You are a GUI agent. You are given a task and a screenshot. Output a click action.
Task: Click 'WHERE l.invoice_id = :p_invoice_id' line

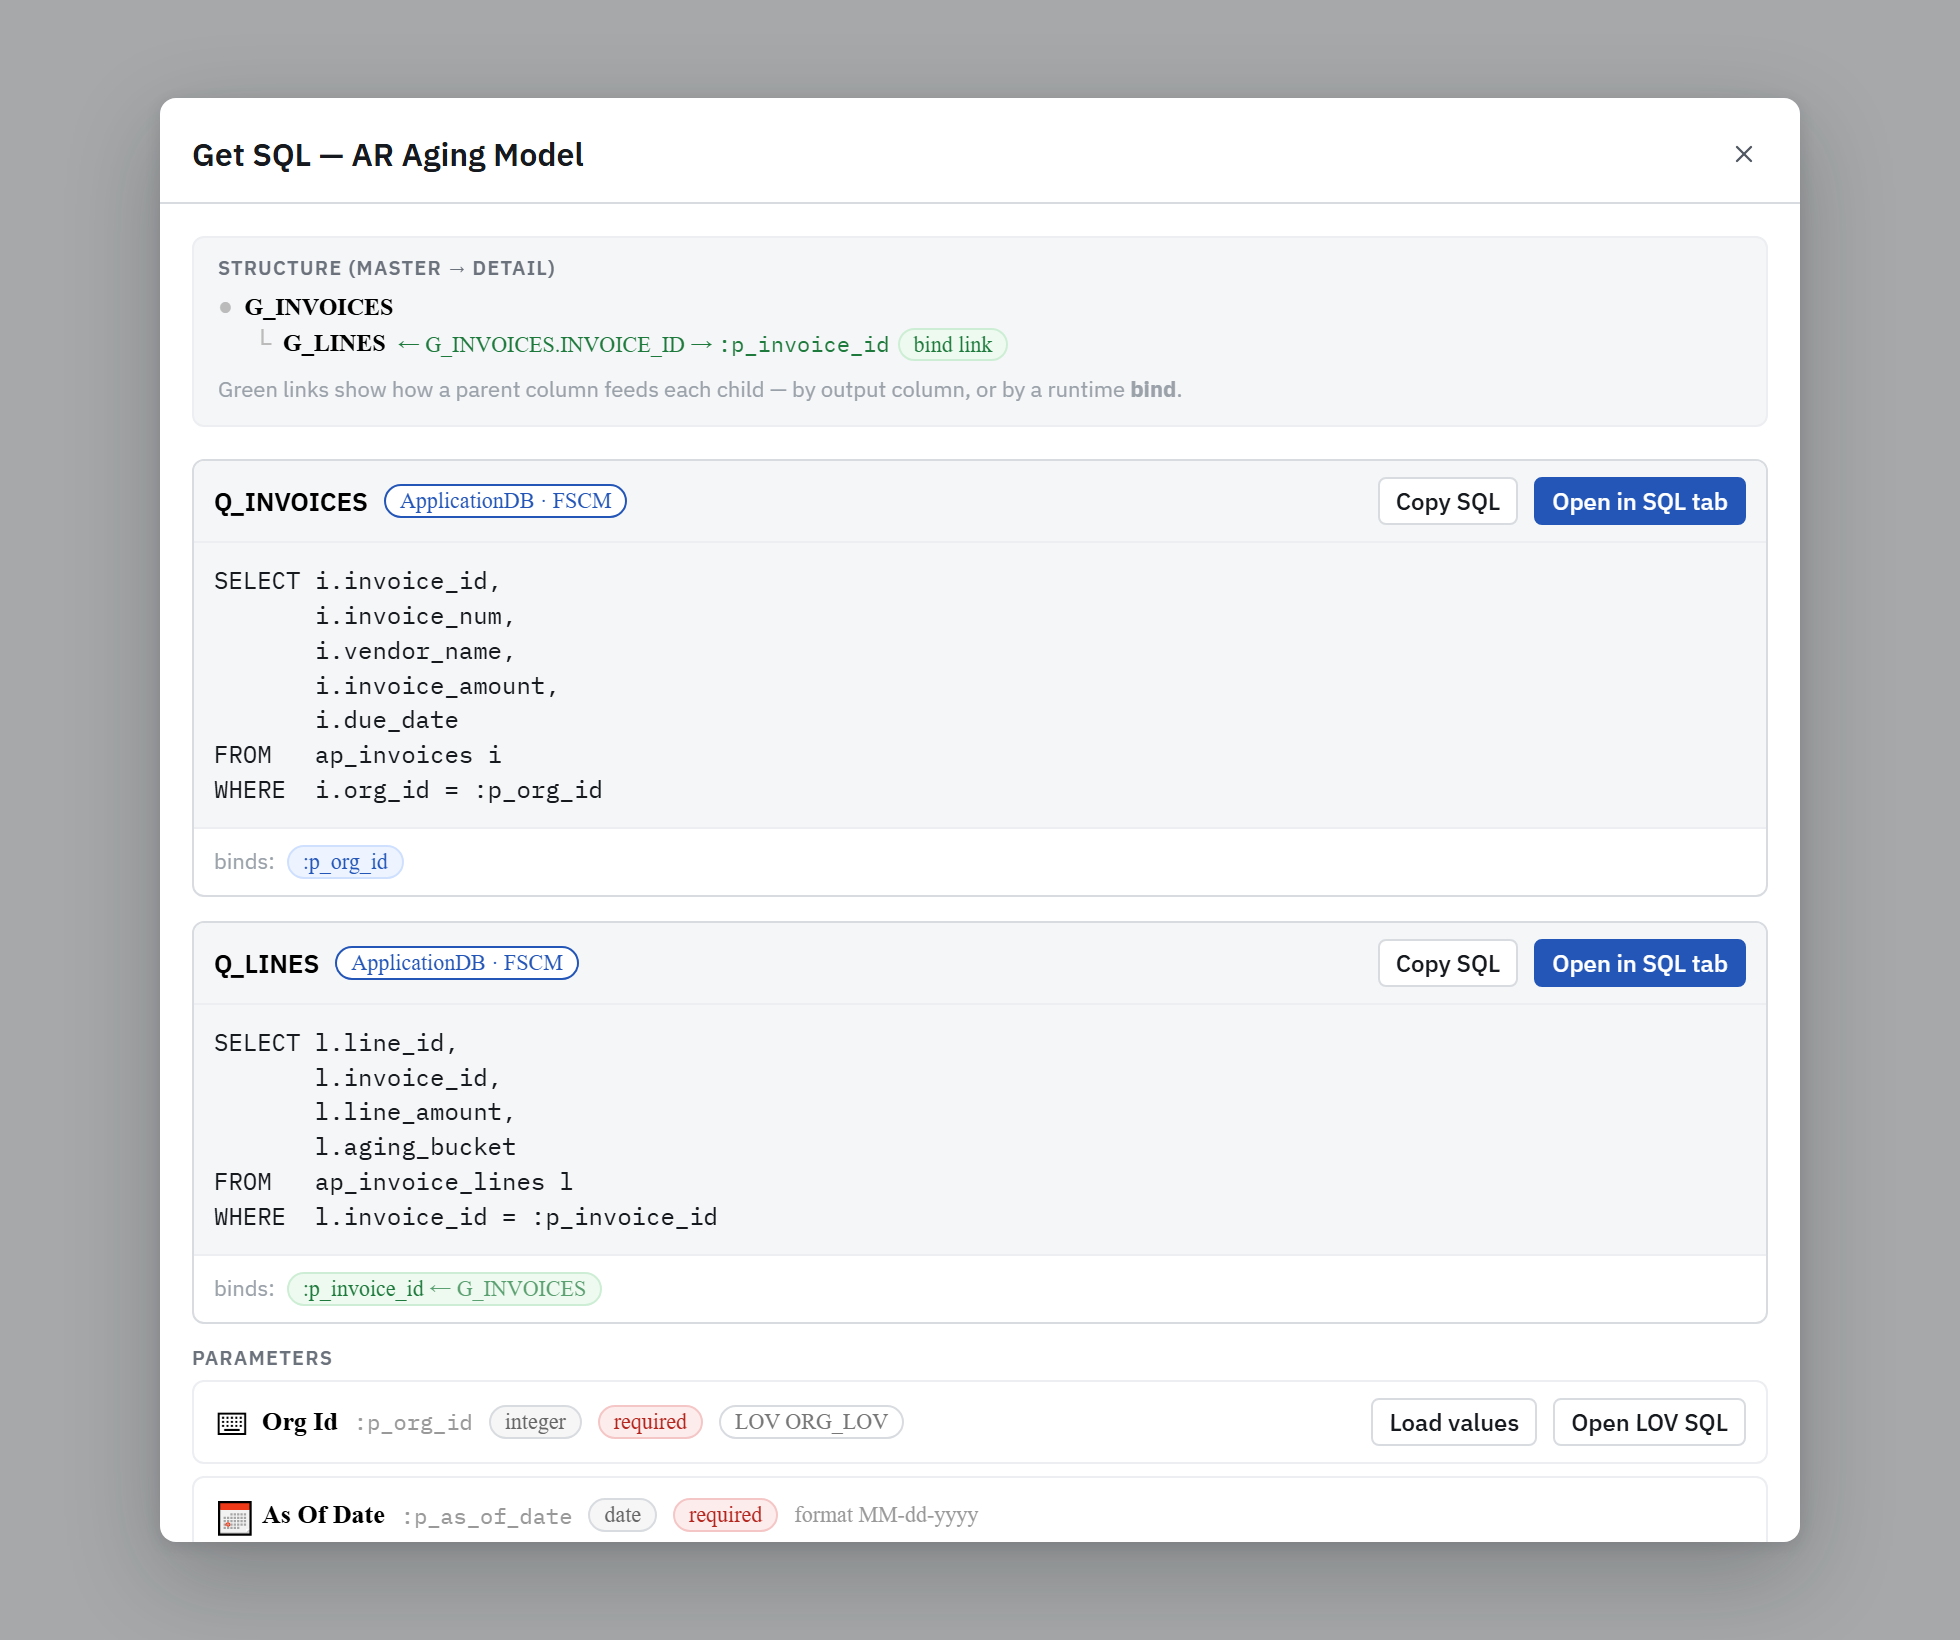point(466,1217)
